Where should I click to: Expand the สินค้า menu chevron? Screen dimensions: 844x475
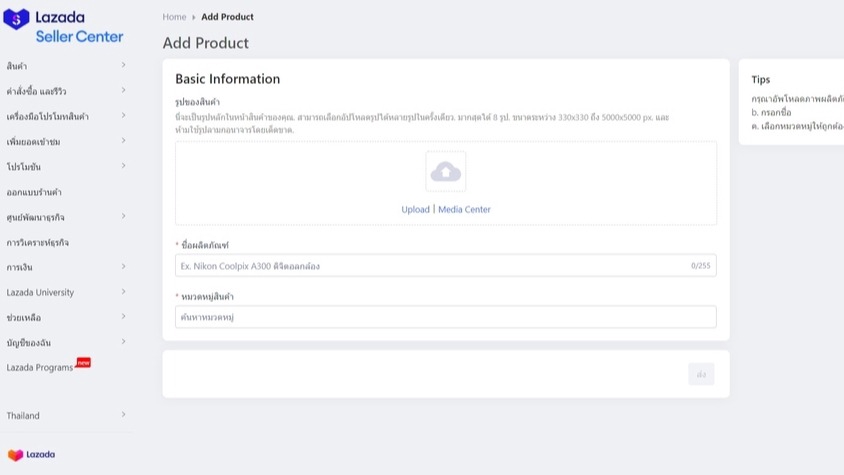click(x=123, y=66)
